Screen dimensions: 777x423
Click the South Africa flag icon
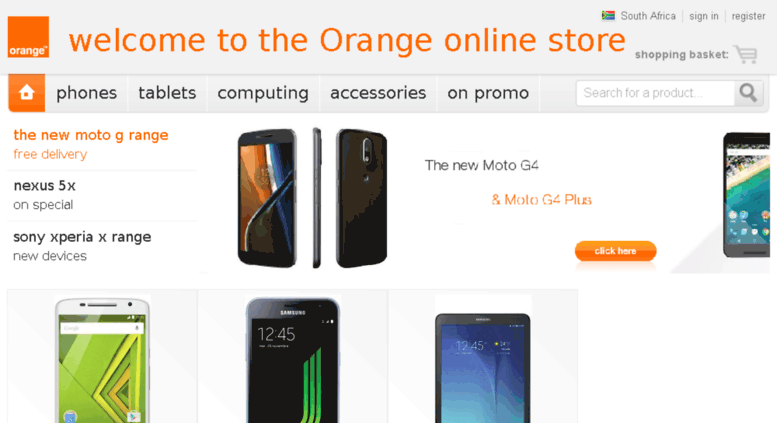(608, 15)
